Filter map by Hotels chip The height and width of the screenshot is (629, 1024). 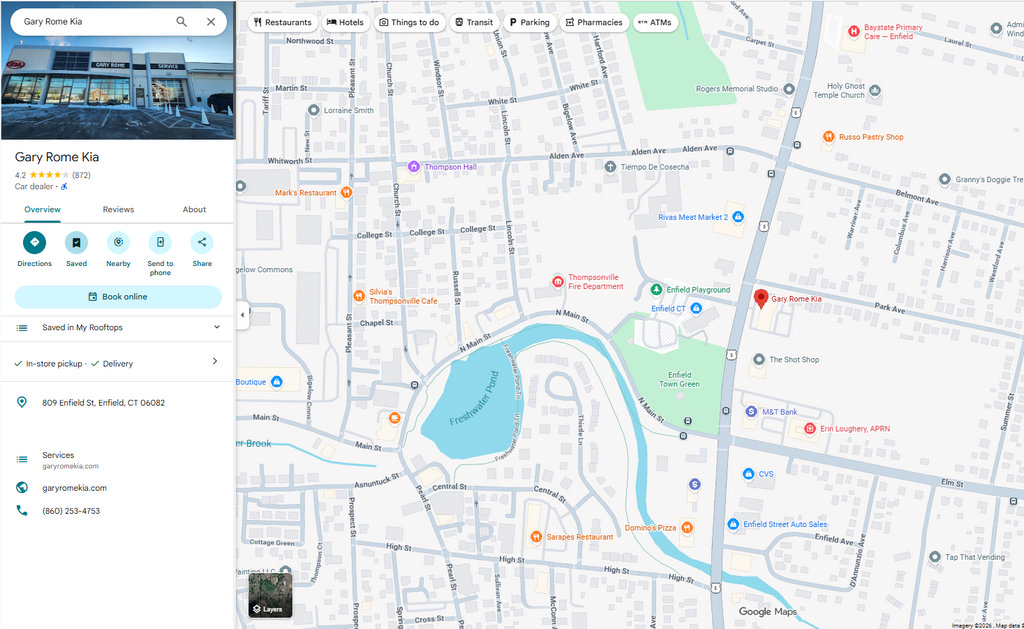click(345, 22)
